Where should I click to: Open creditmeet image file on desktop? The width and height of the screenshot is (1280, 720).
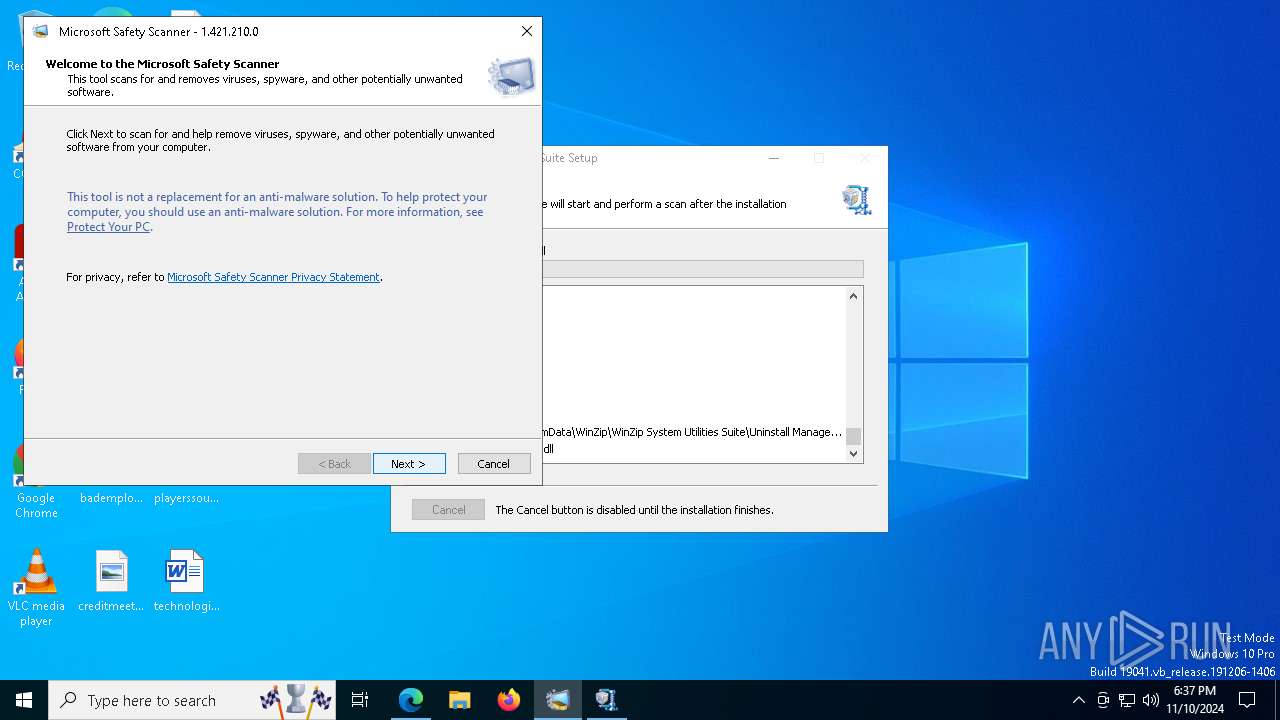click(111, 581)
